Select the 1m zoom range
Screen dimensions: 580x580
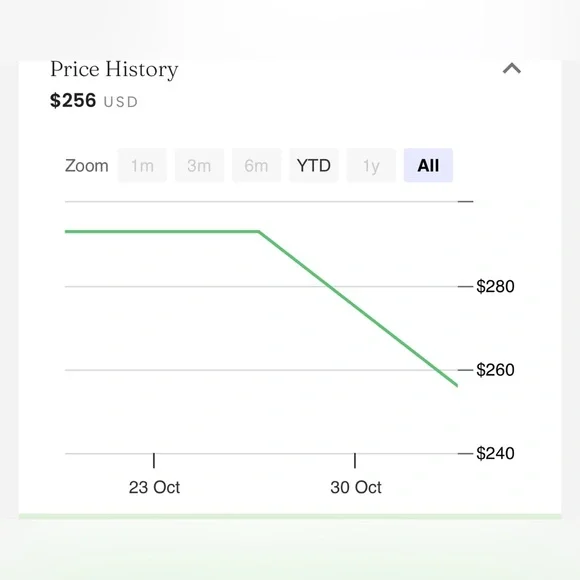click(142, 165)
